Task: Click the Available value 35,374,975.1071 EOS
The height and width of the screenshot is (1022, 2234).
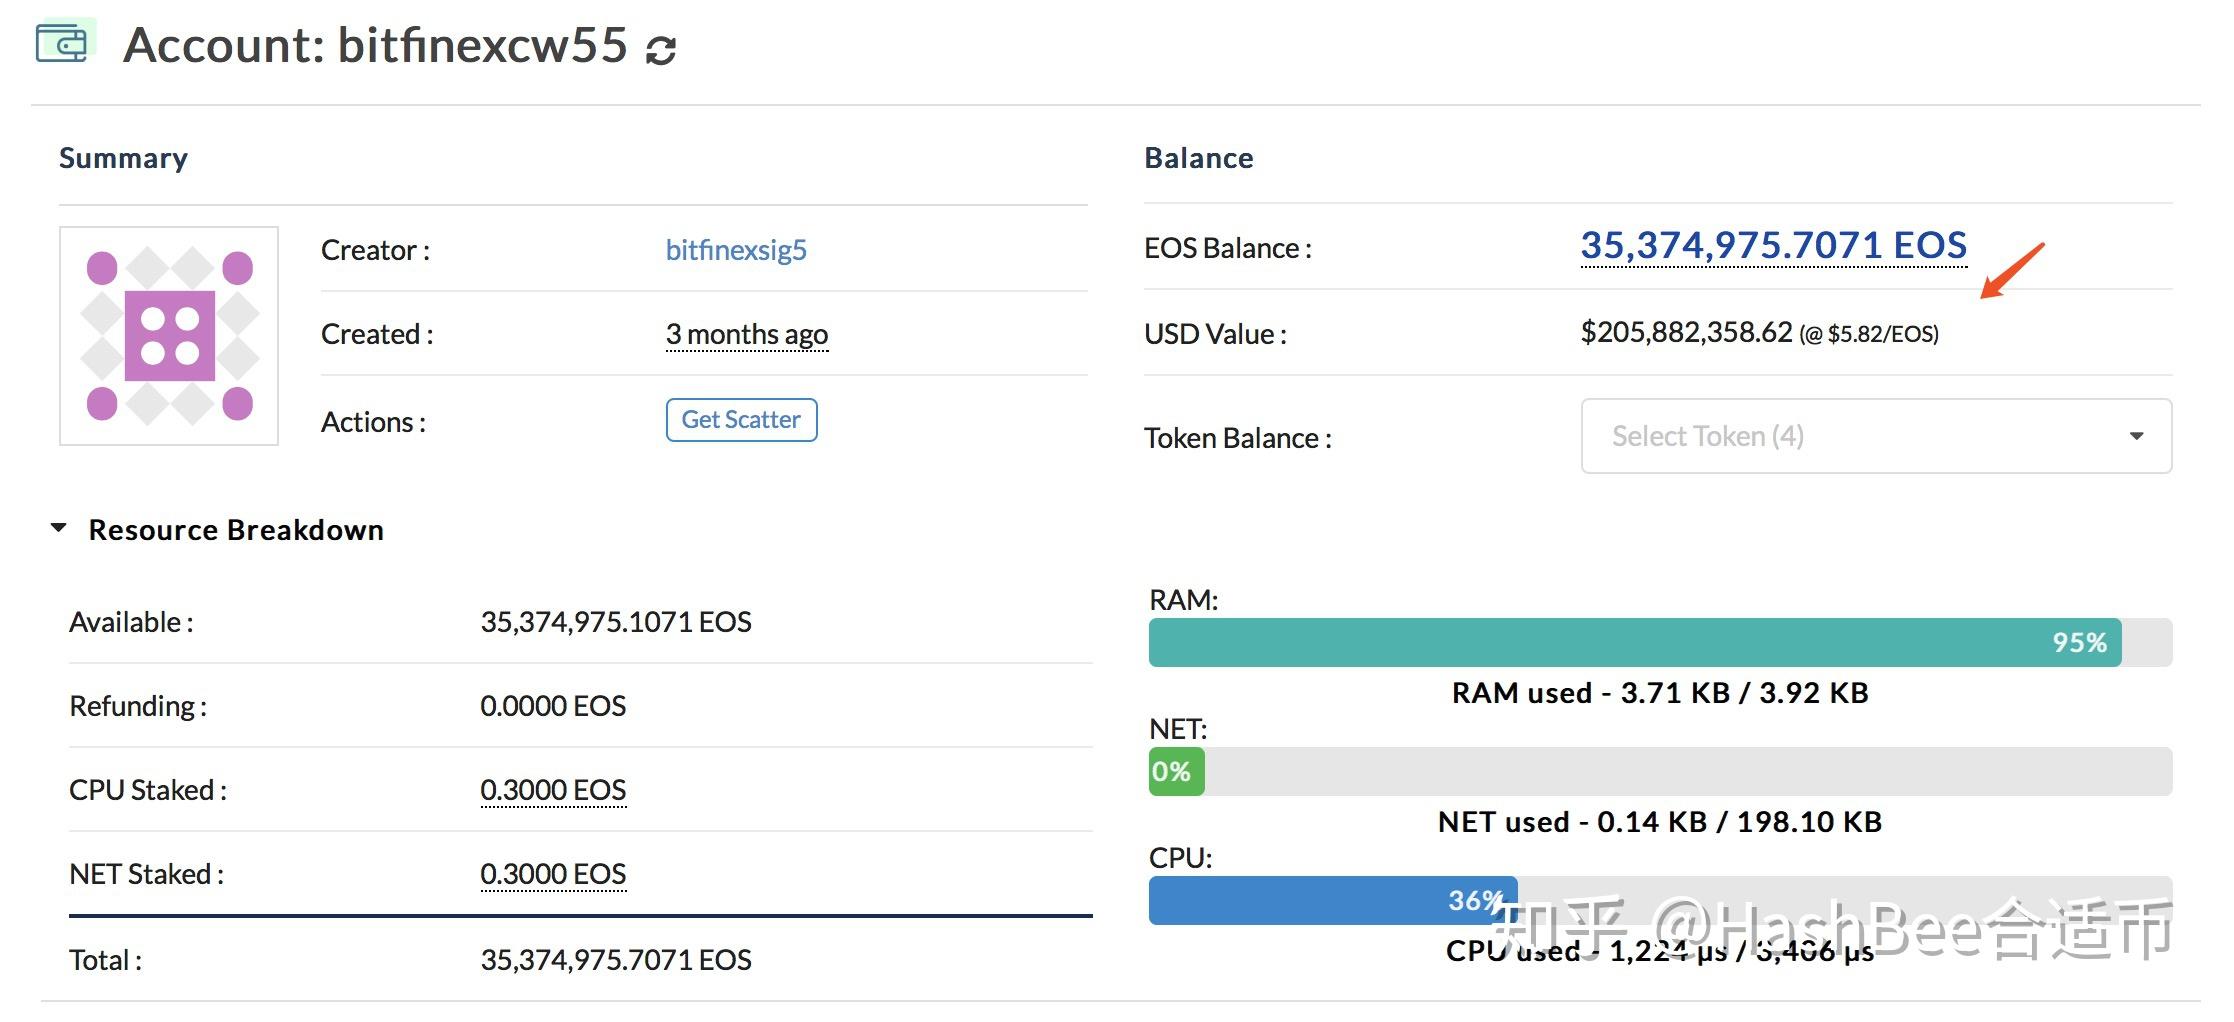Action: click(x=616, y=622)
